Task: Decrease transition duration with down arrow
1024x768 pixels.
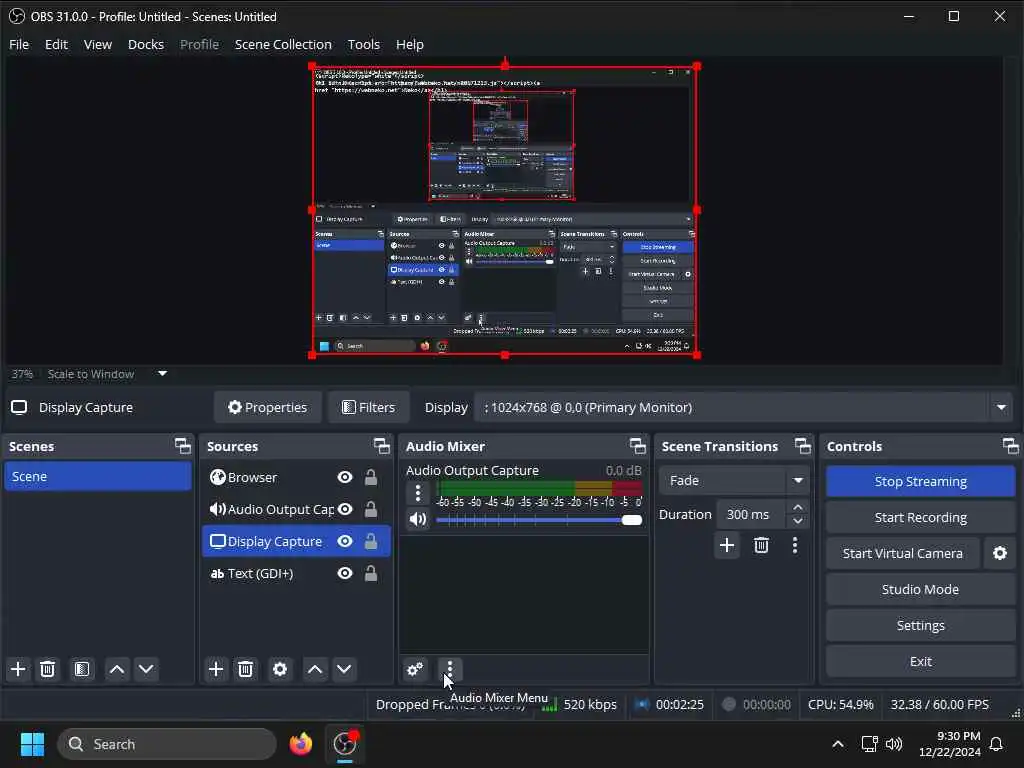Action: click(797, 521)
